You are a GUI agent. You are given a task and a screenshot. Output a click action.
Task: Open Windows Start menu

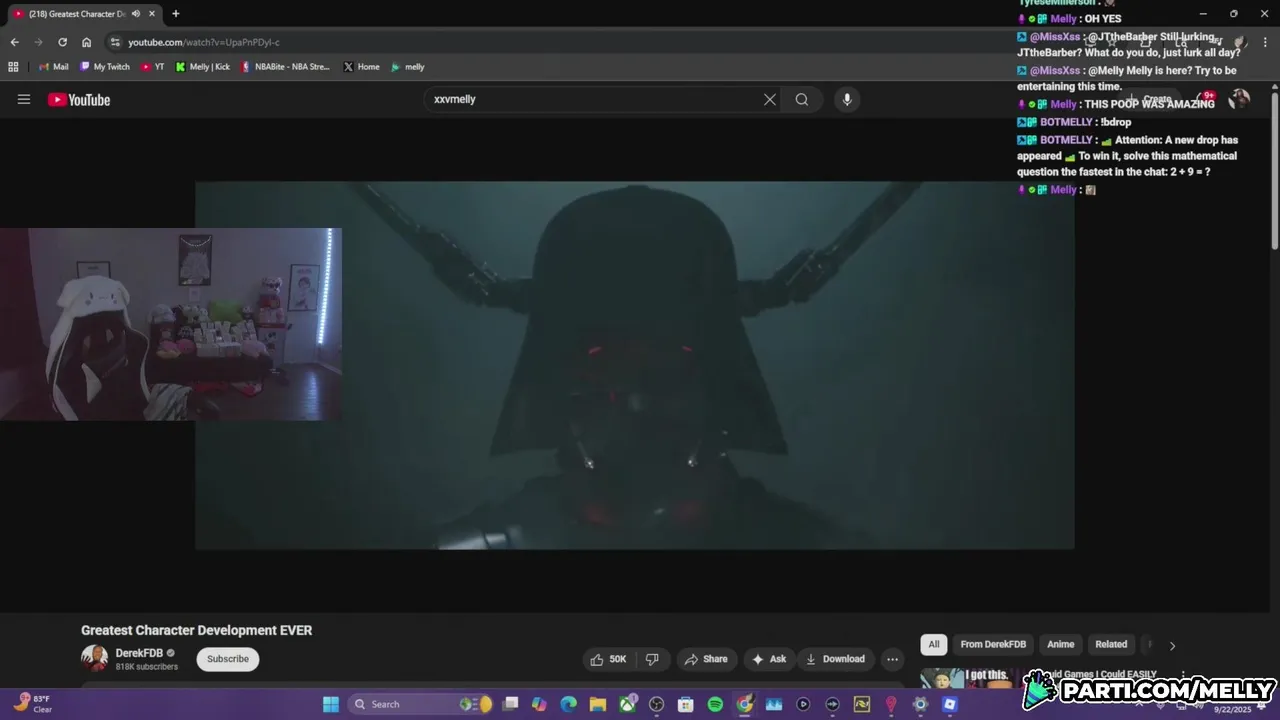(x=331, y=704)
